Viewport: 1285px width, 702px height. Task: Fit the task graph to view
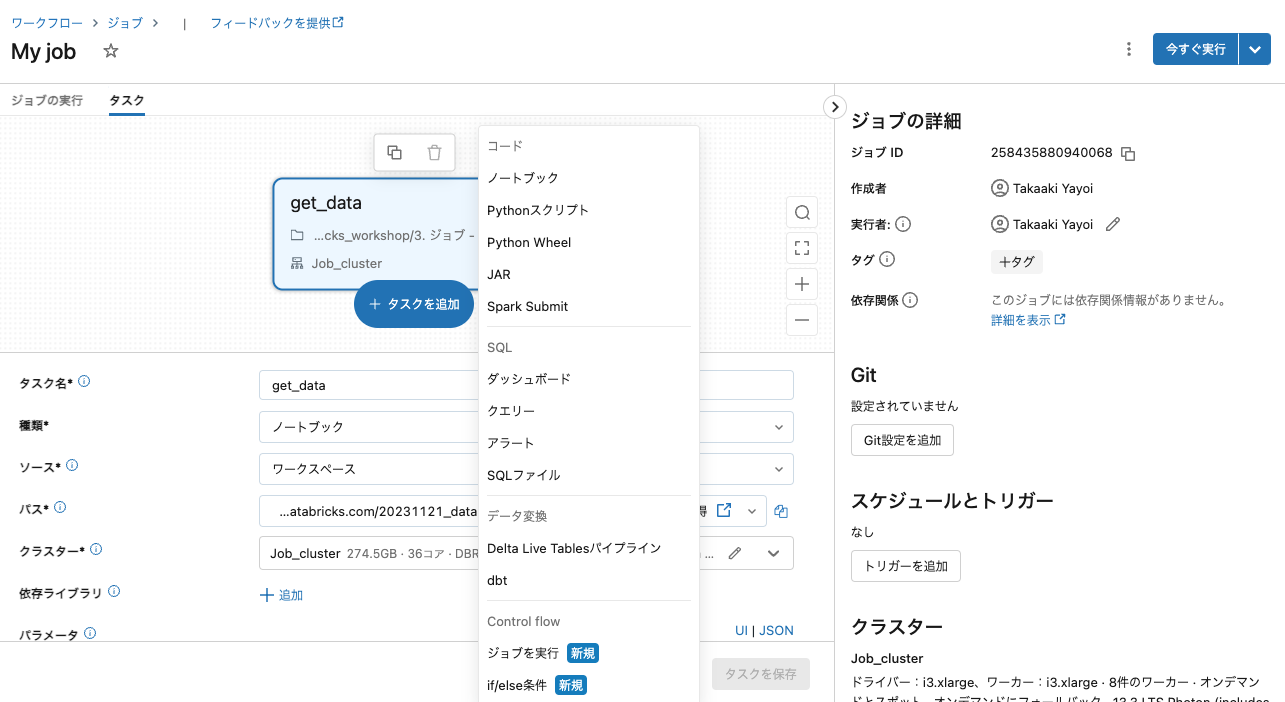801,248
